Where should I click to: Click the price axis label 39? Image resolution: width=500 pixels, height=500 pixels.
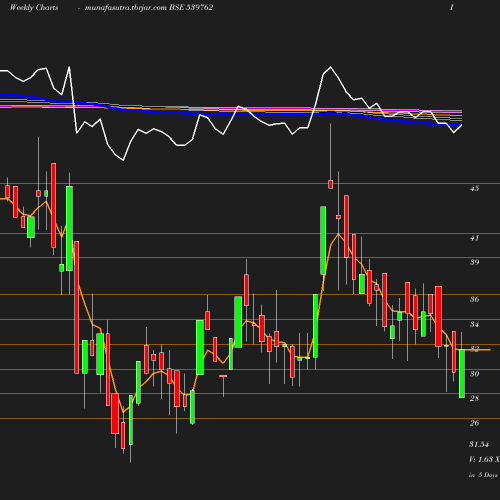(474, 262)
